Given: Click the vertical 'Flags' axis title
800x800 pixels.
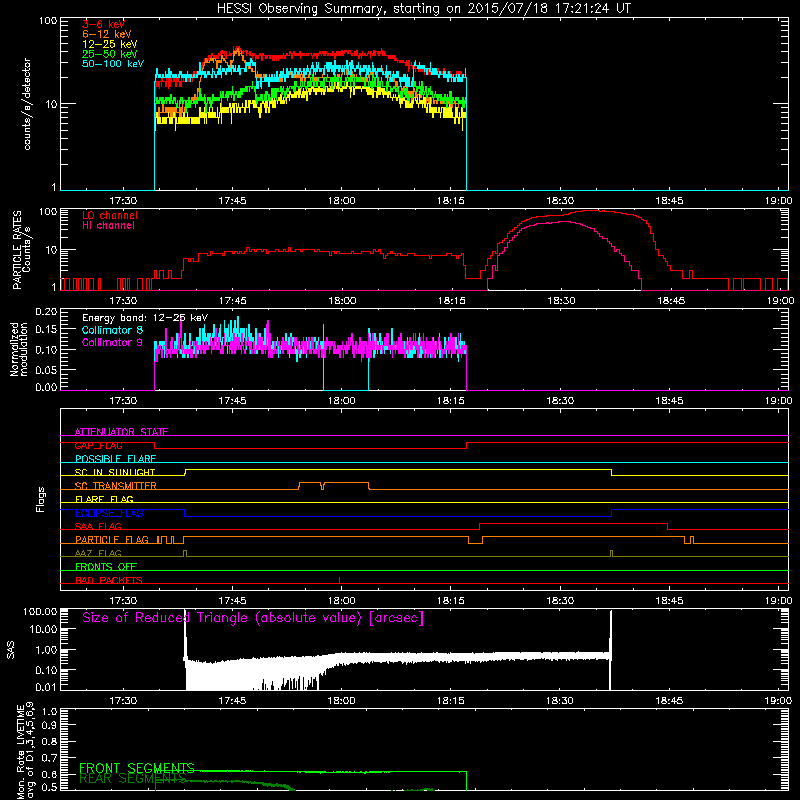Looking at the screenshot, I should click(41, 500).
